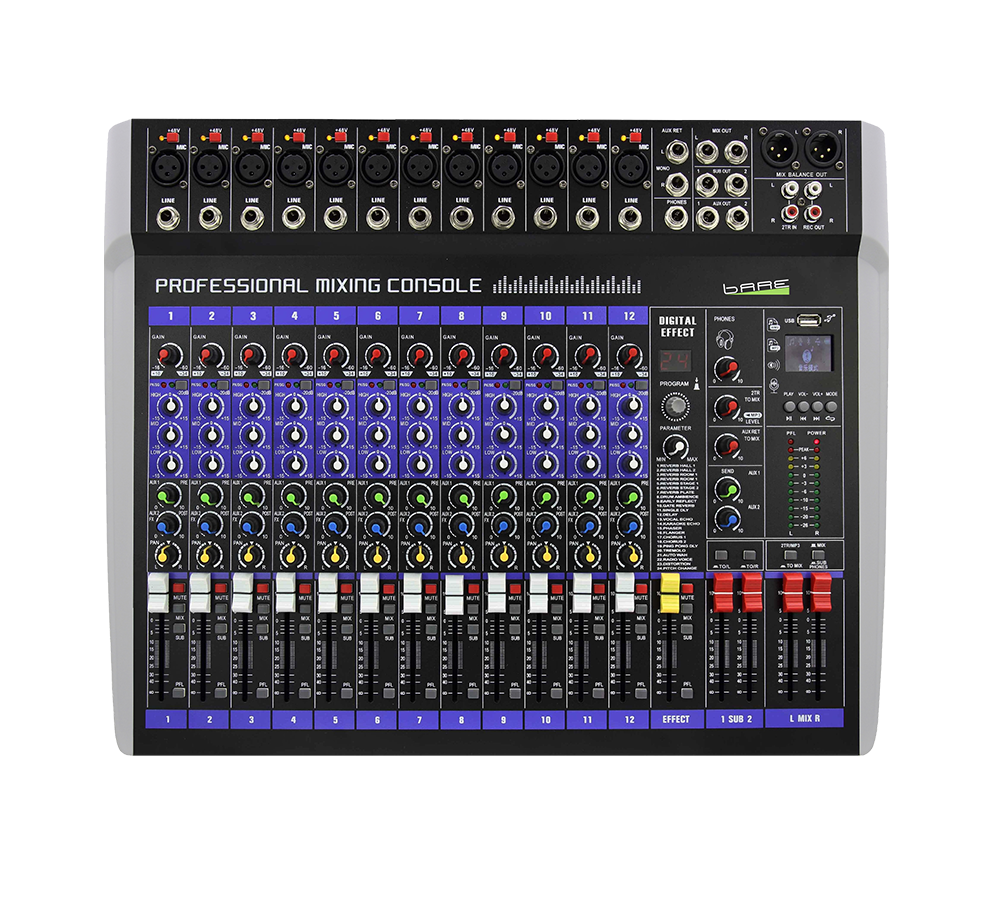Image resolution: width=987 pixels, height=898 pixels.
Task: Click channel 11 blue AUX2/FX knob
Action: click(587, 525)
